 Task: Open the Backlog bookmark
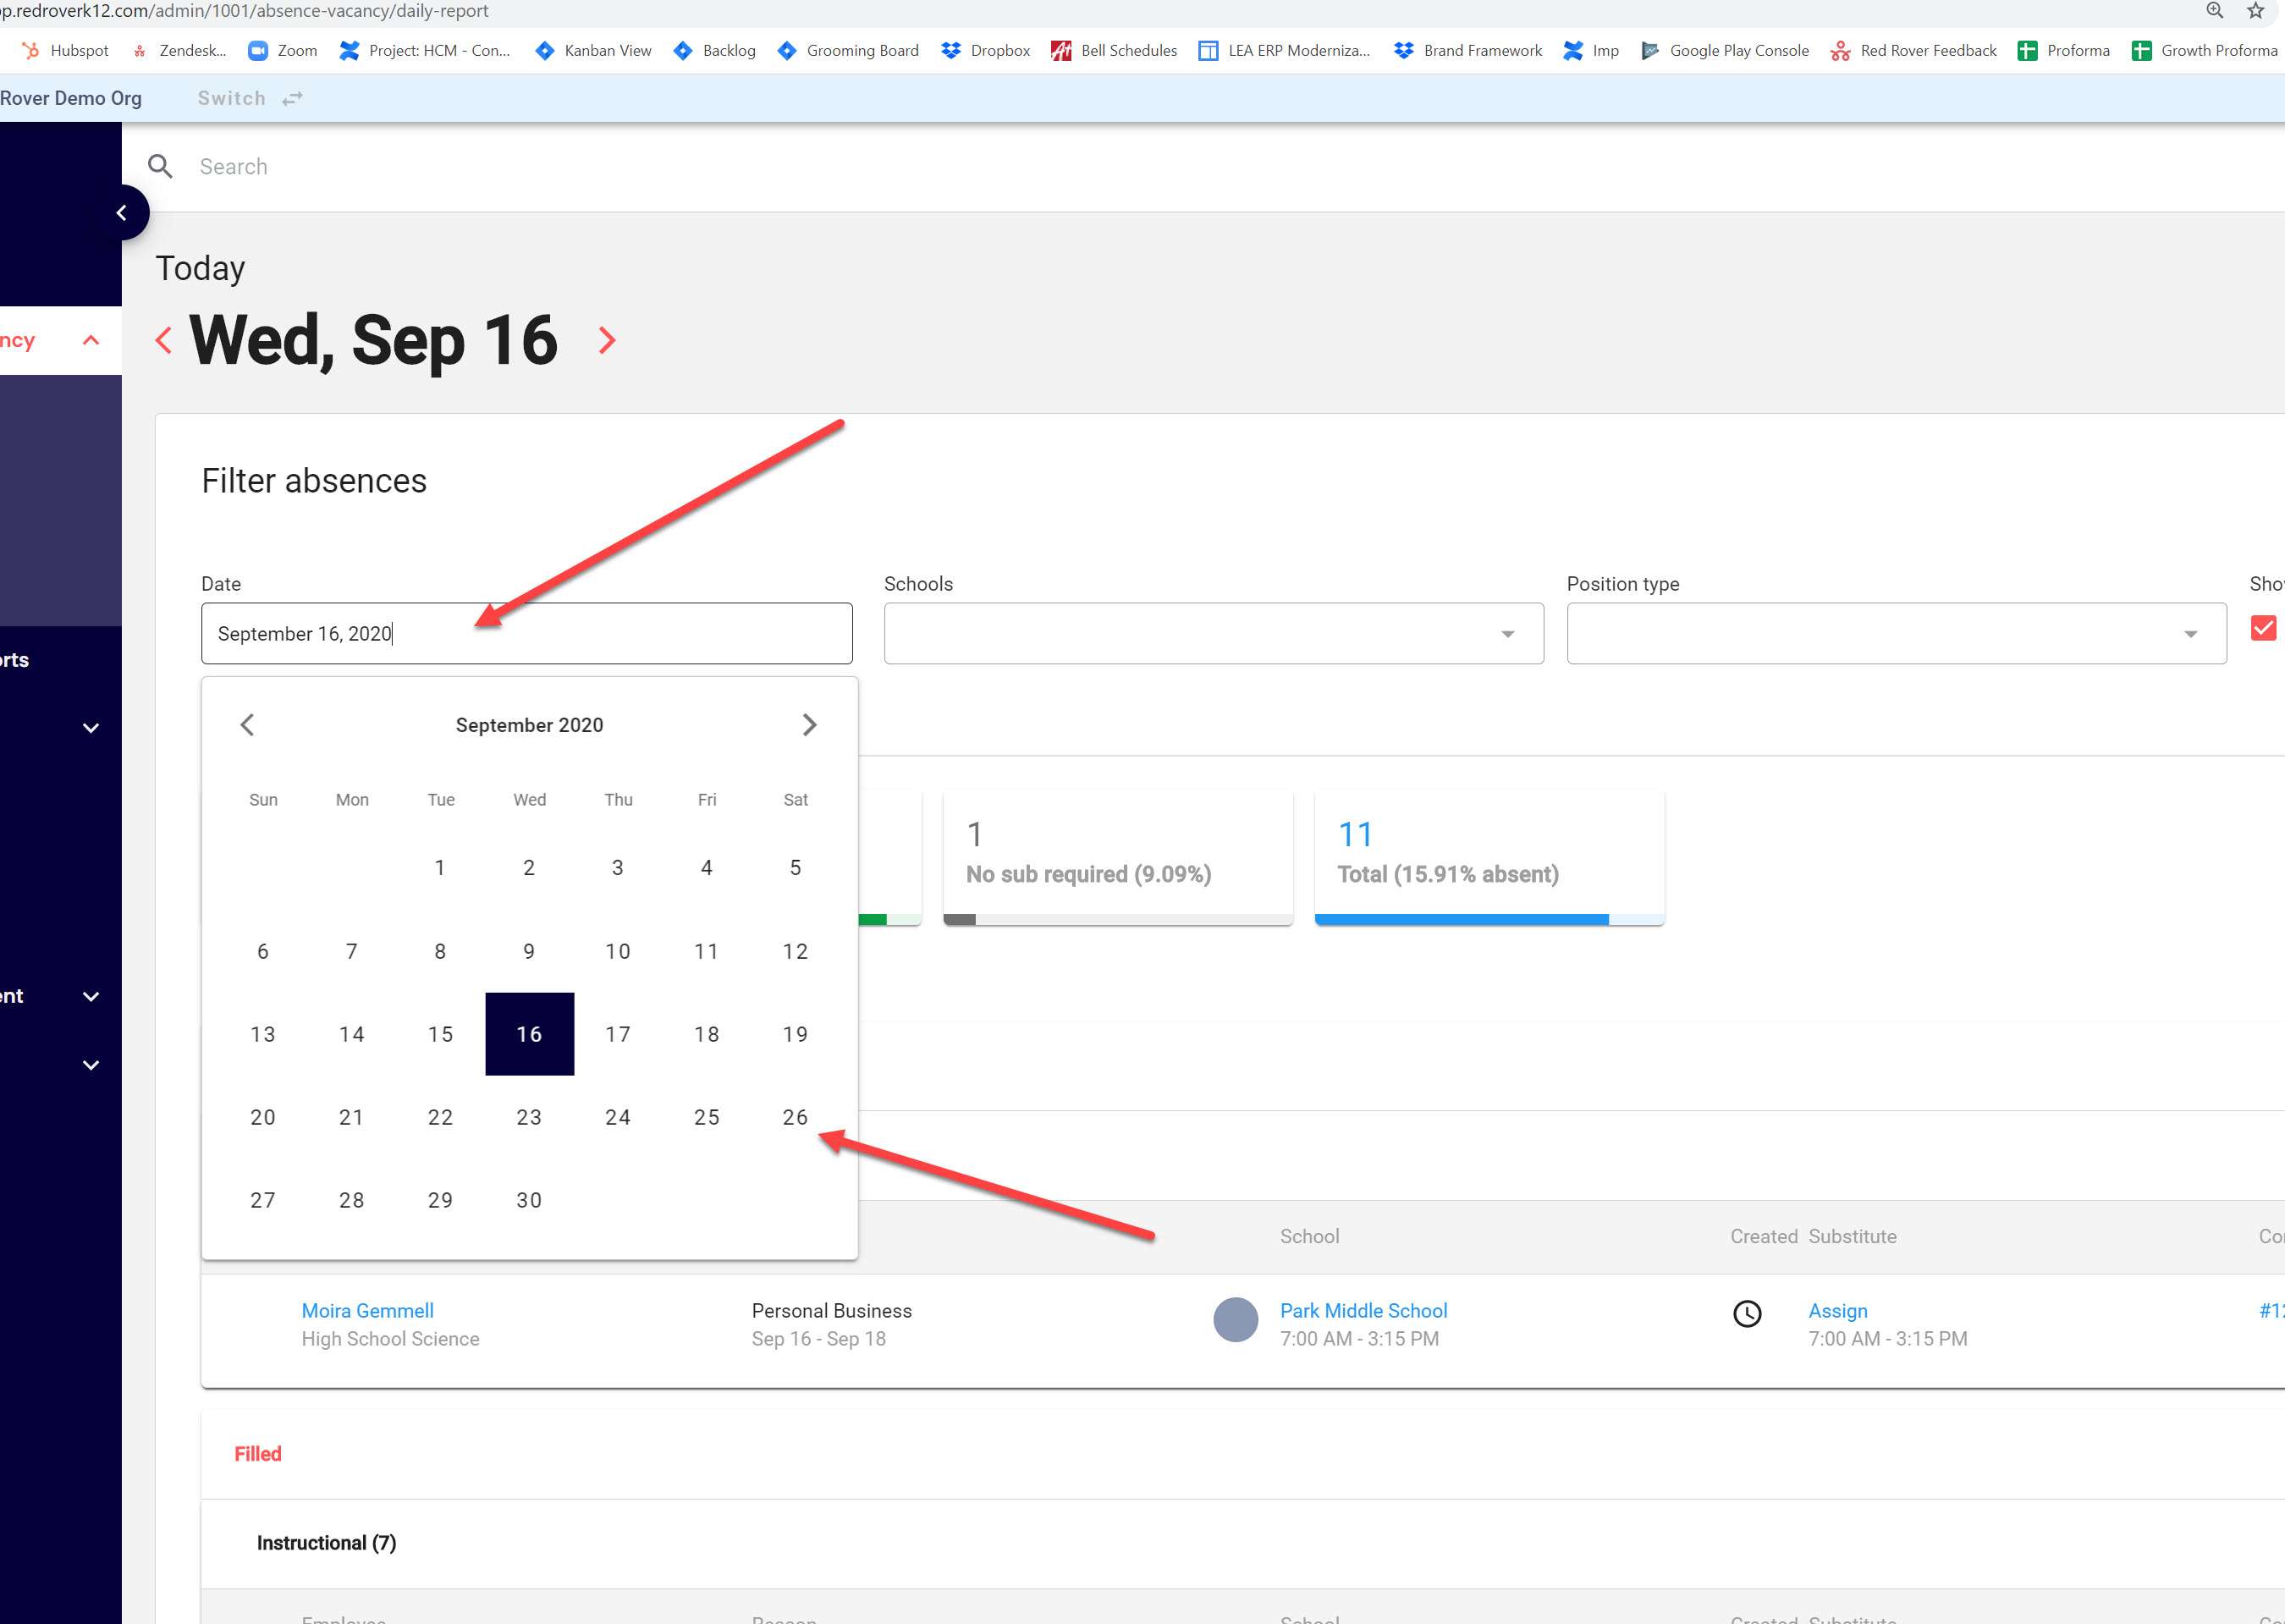point(715,50)
